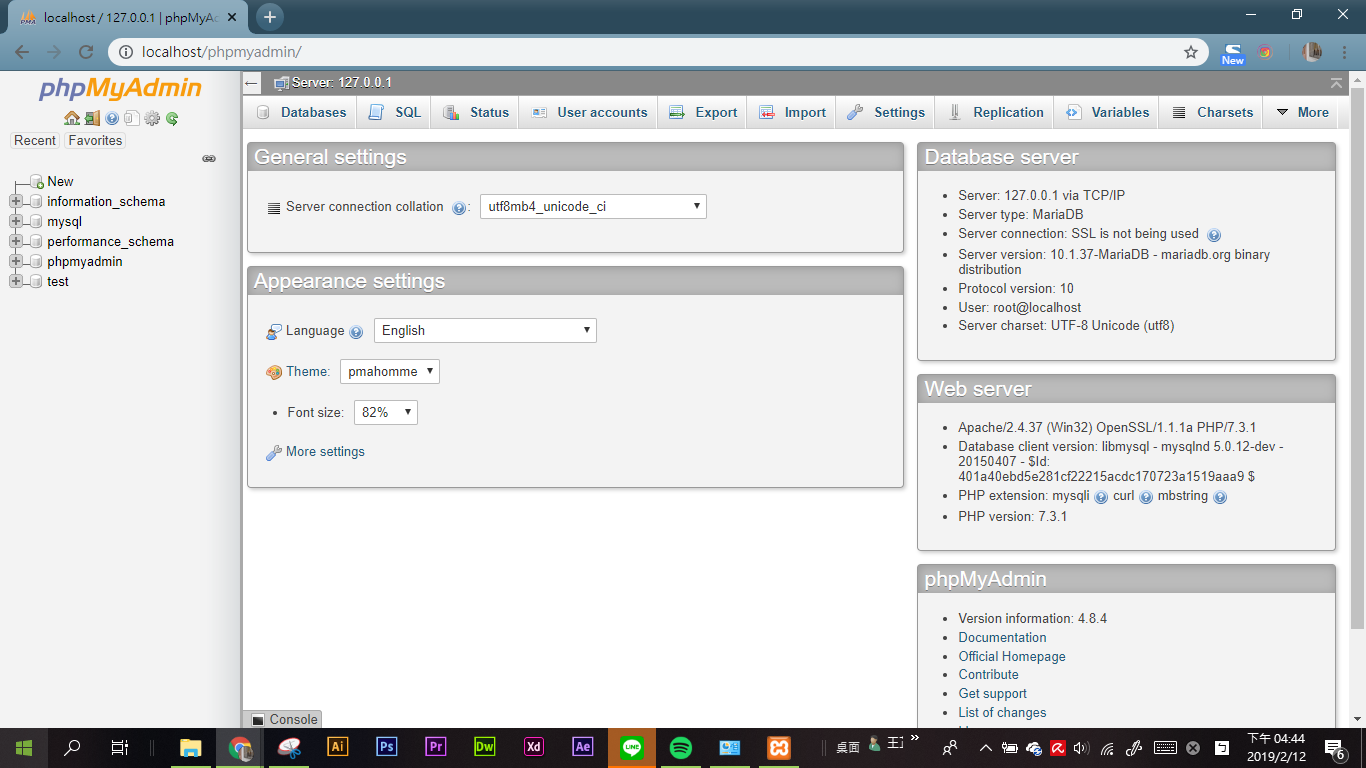1366x768 pixels.
Task: Open help icon next to Language label
Action: point(356,332)
